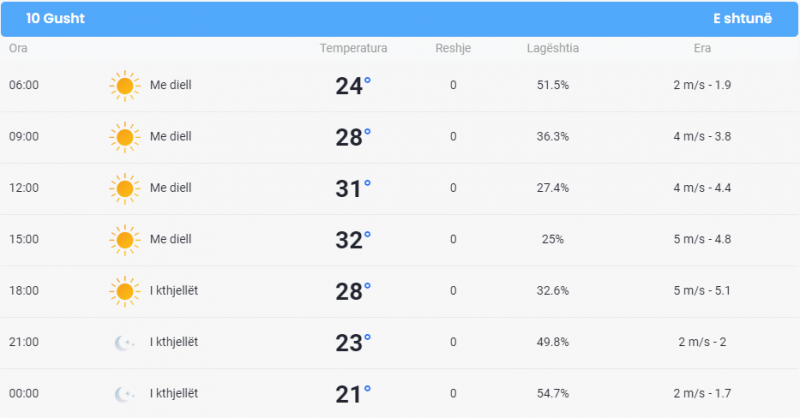800x418 pixels.
Task: Click the Reshje column header
Action: coord(453,48)
